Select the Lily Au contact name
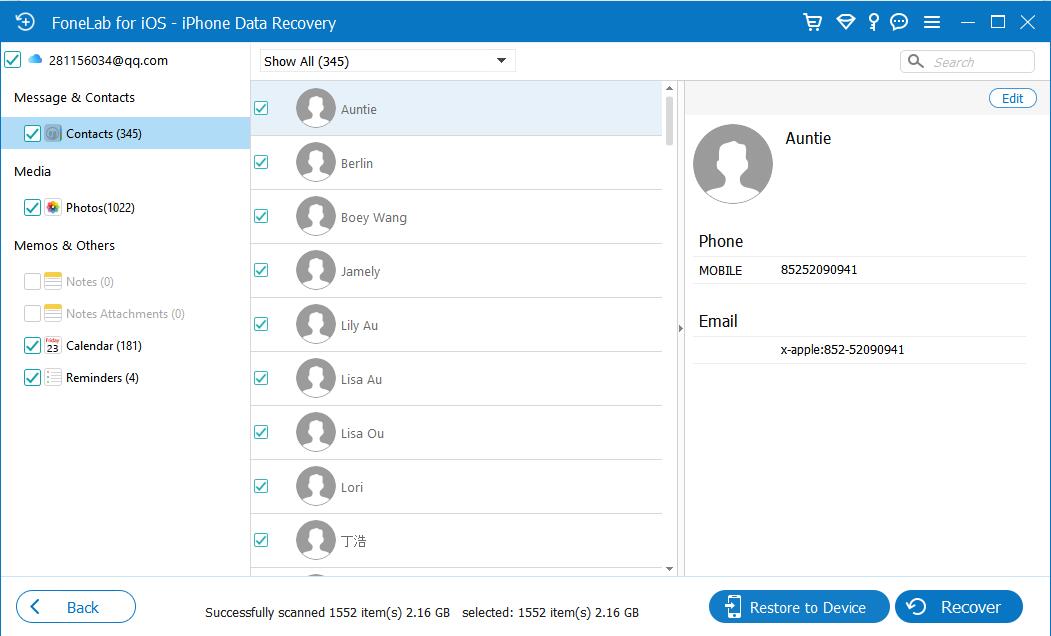The image size is (1051, 636). point(359,325)
